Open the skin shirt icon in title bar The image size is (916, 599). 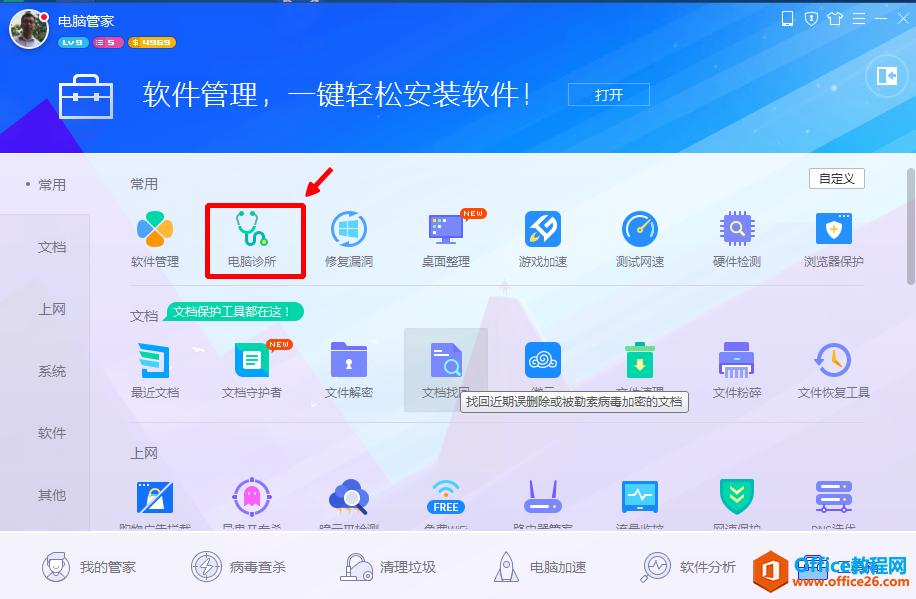click(x=835, y=19)
